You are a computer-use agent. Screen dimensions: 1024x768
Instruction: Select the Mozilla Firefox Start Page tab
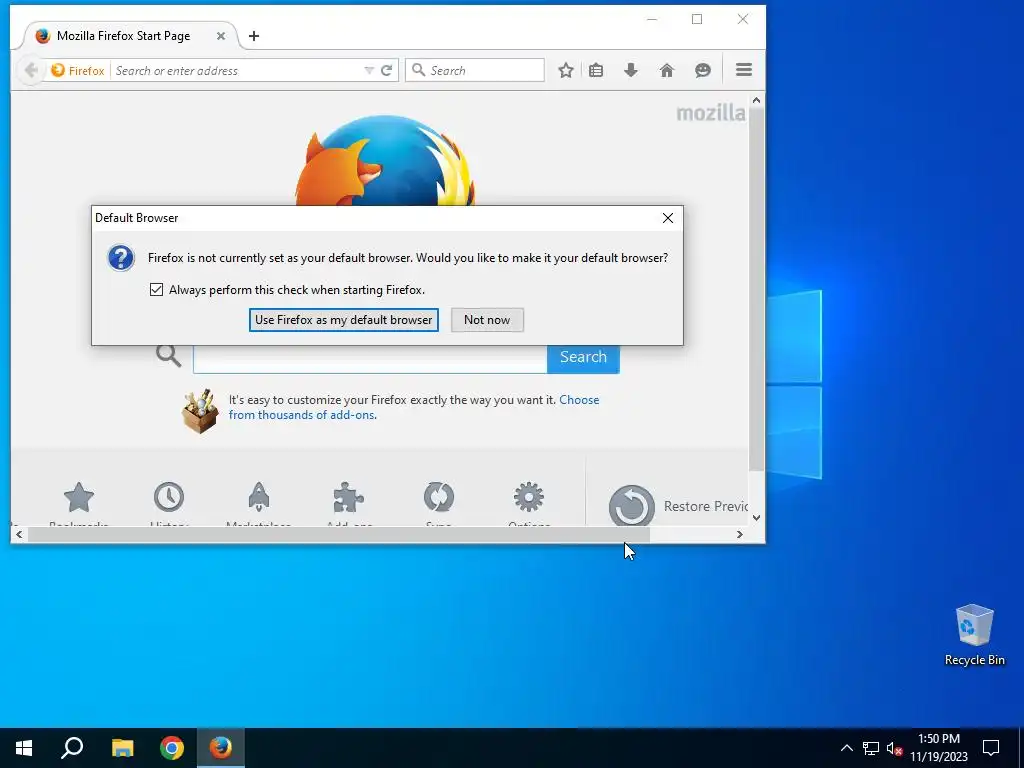coord(131,36)
